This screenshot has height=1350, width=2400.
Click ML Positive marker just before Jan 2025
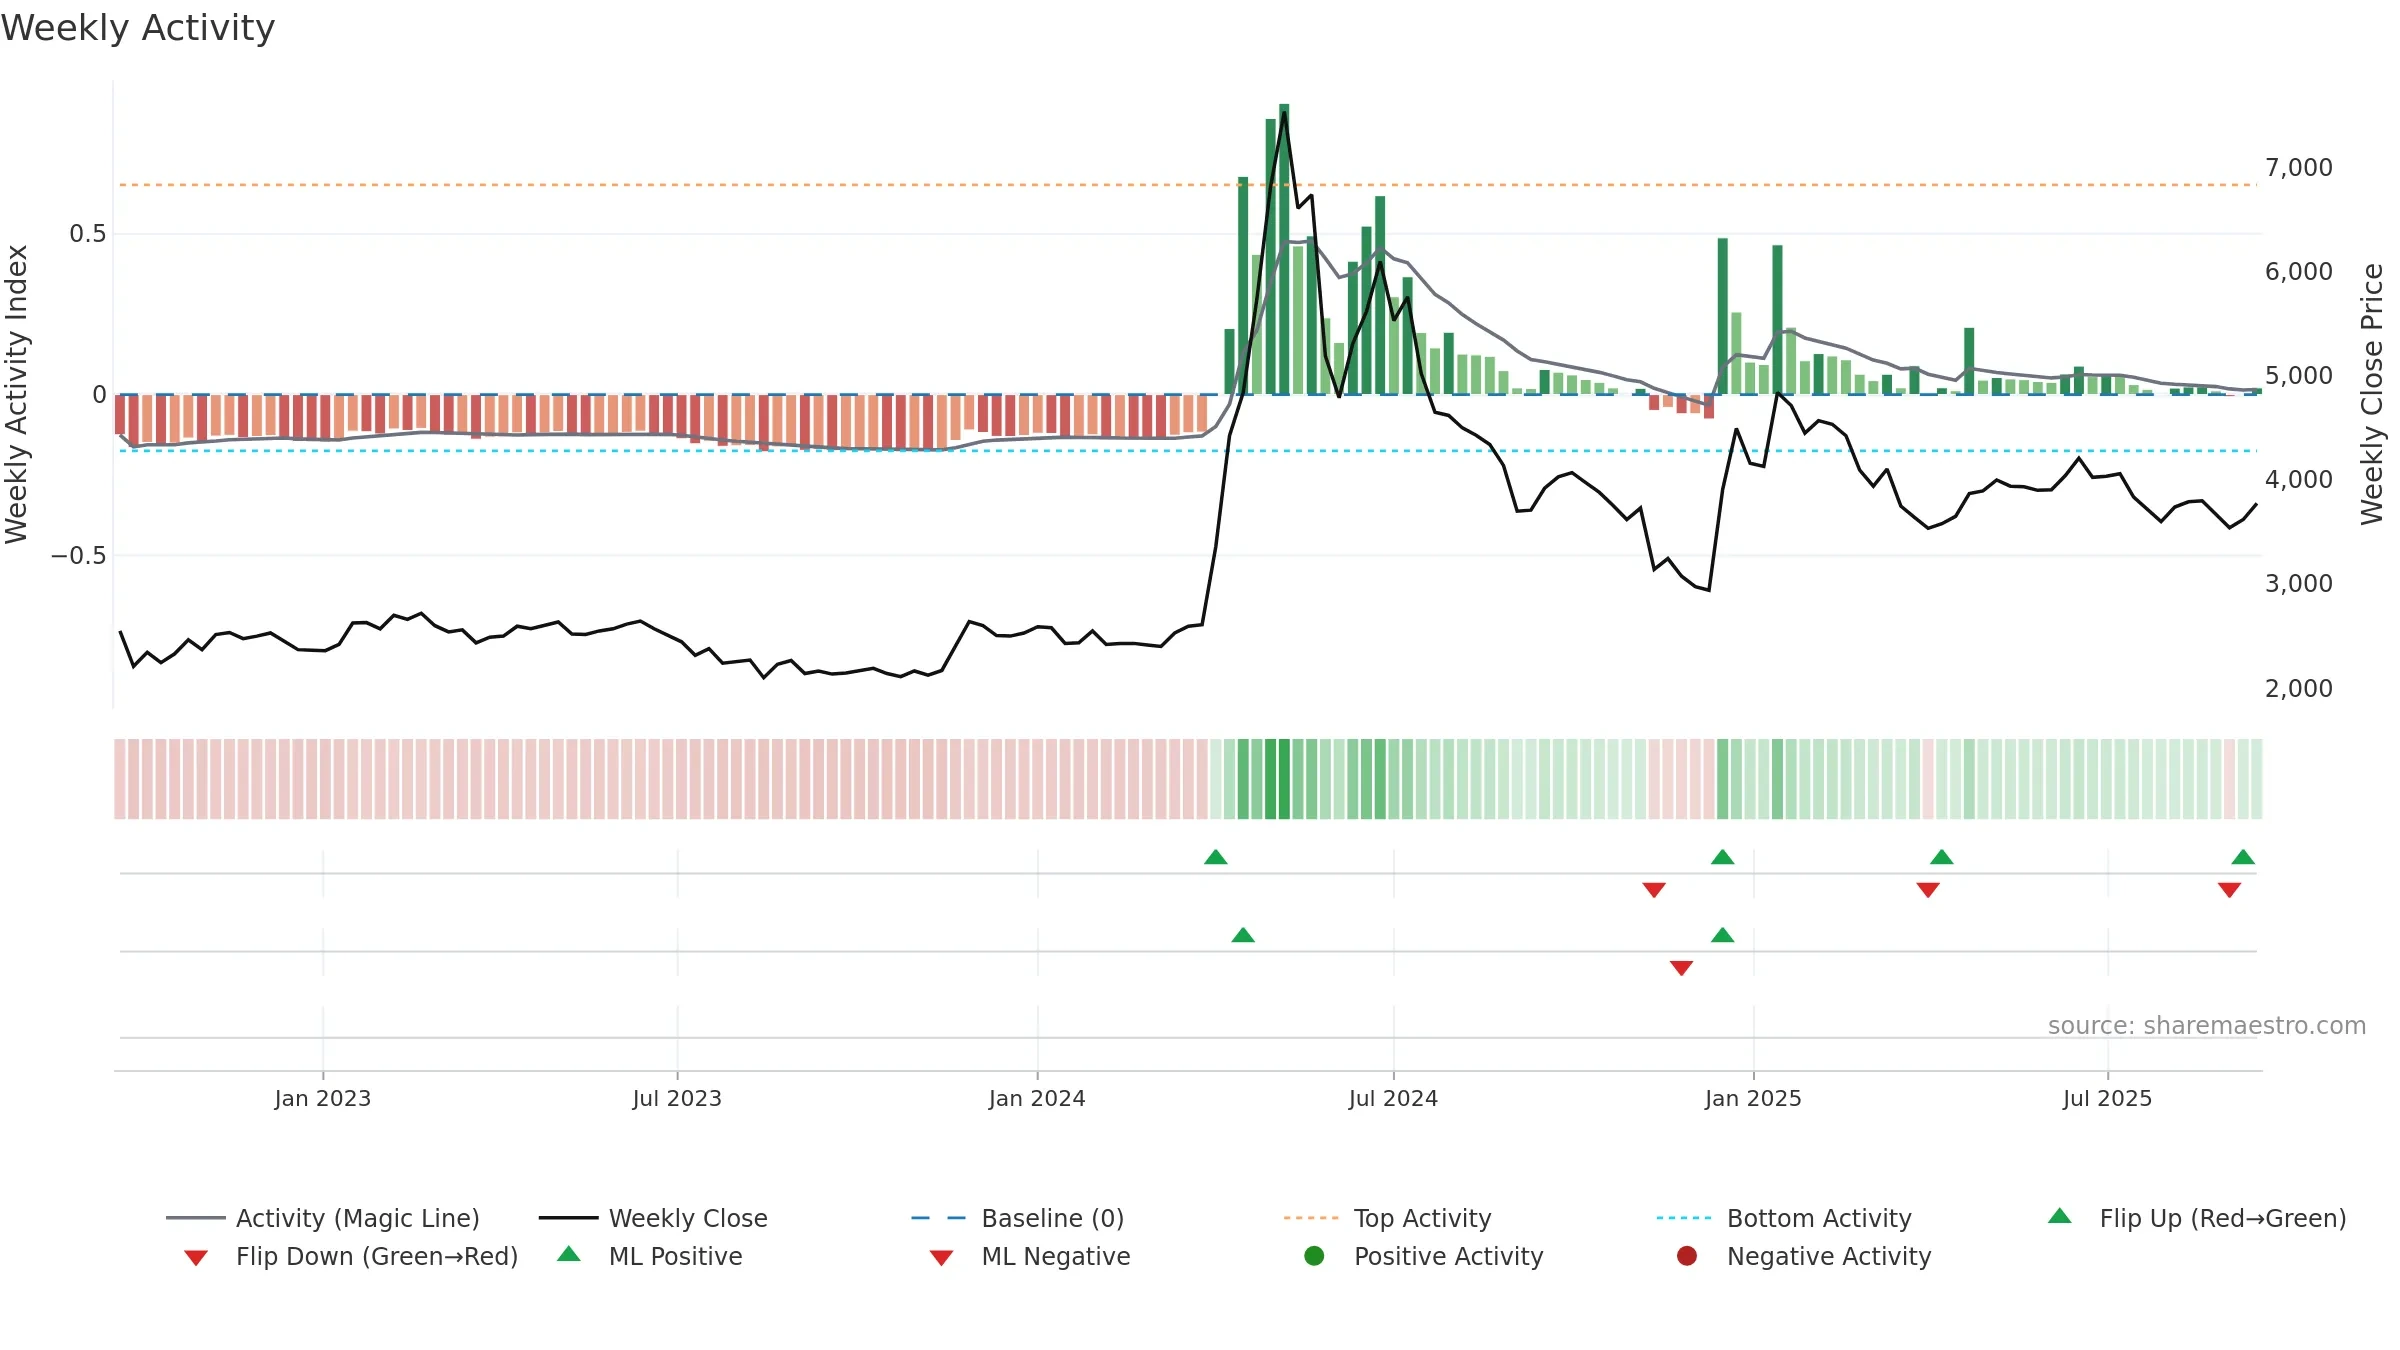(x=1723, y=935)
